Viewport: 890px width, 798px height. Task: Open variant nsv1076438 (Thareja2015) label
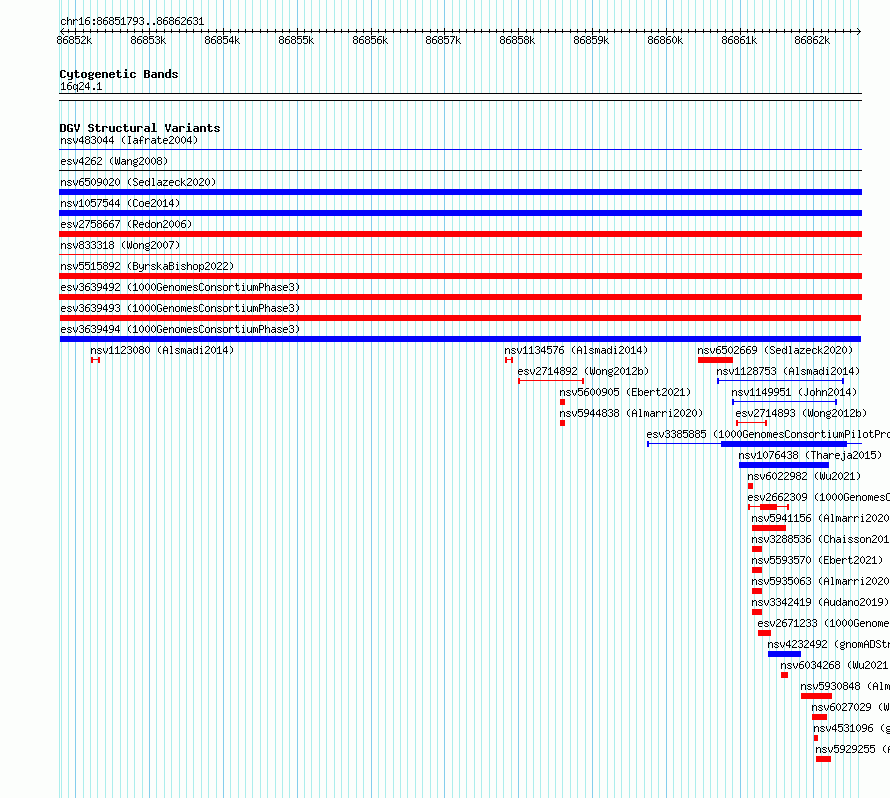[810, 455]
